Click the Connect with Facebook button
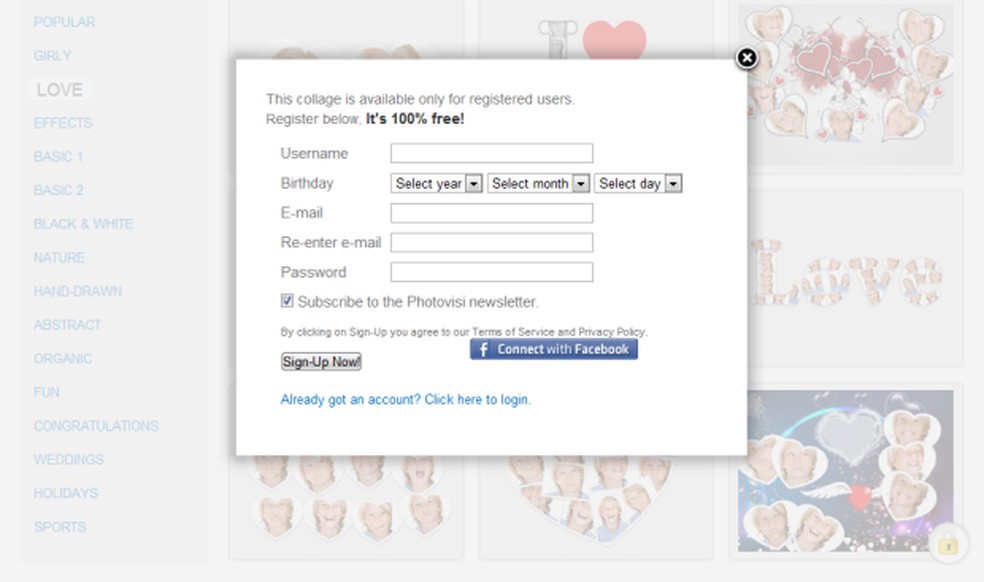 554,349
